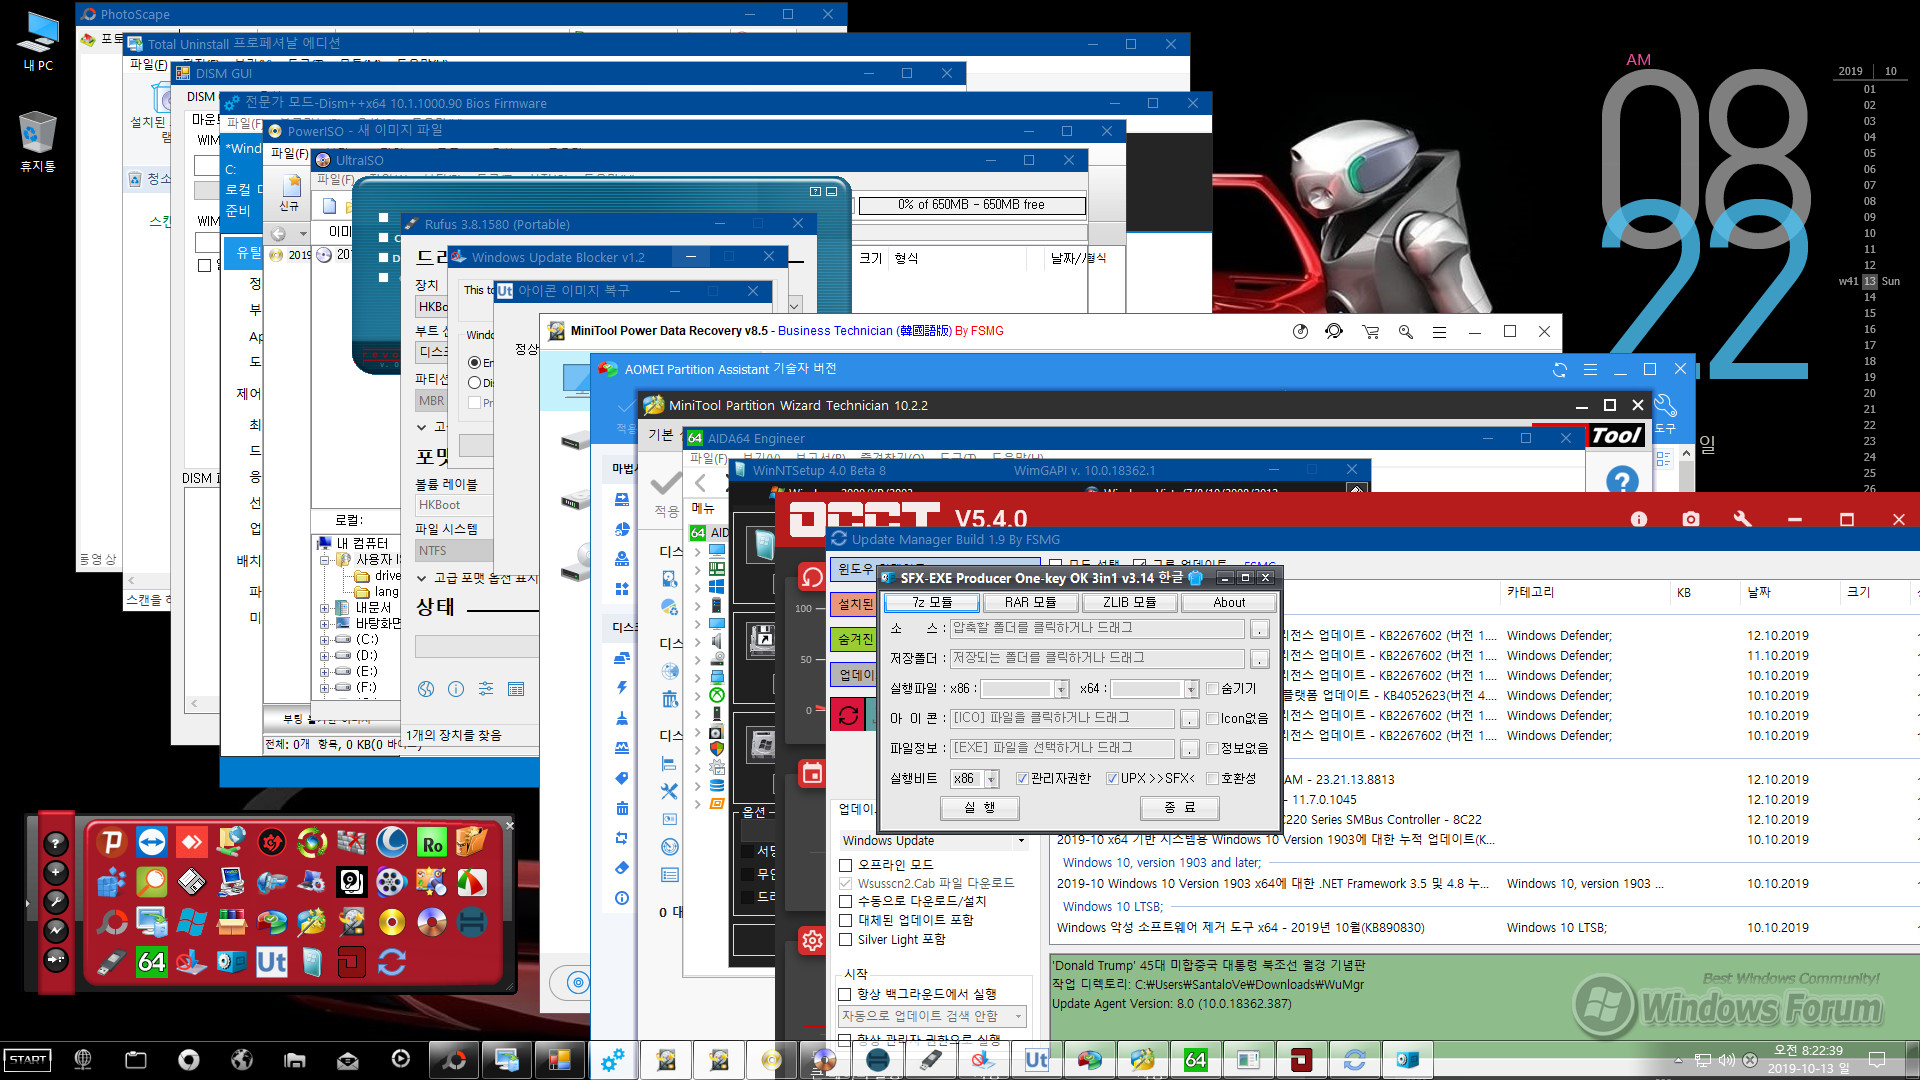
Task: Expand the 내문서 tree node
Action: click(x=324, y=608)
